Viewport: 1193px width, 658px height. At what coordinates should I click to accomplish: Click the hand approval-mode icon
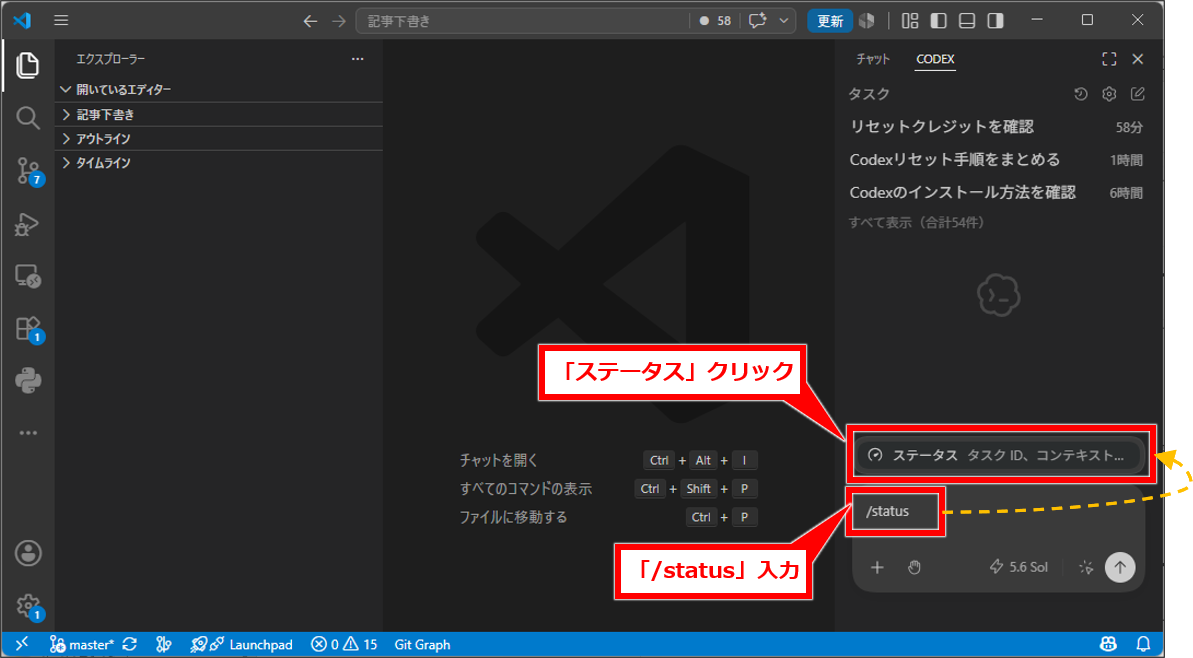point(914,567)
